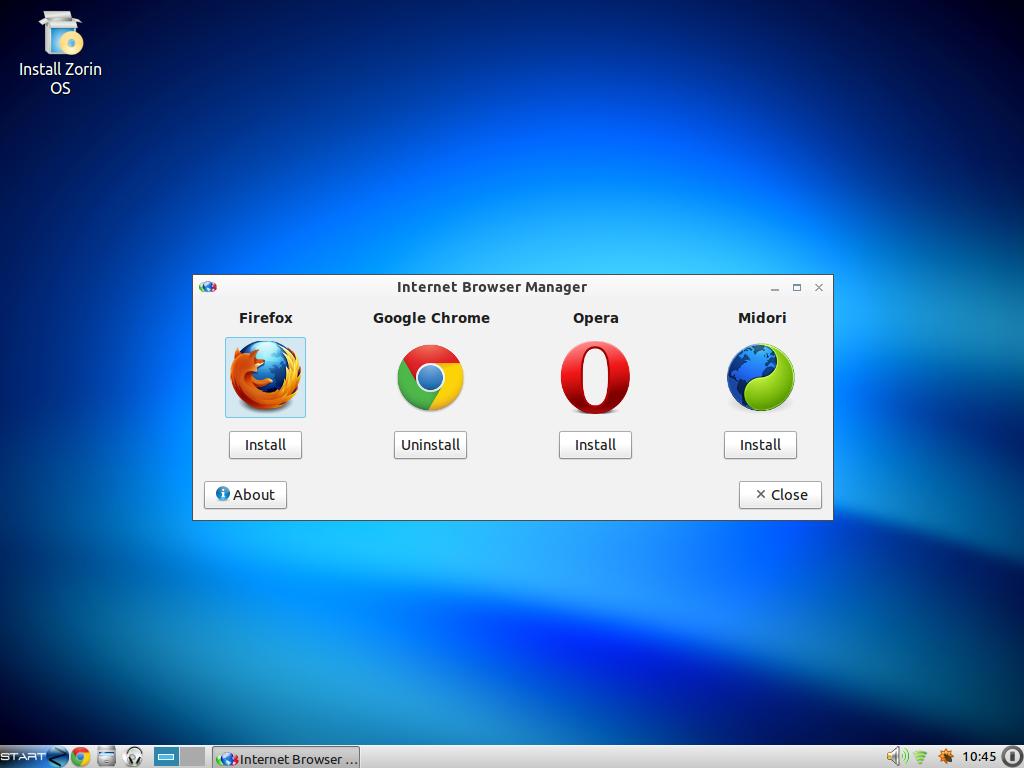Click the red Opera logo

(x=595, y=377)
